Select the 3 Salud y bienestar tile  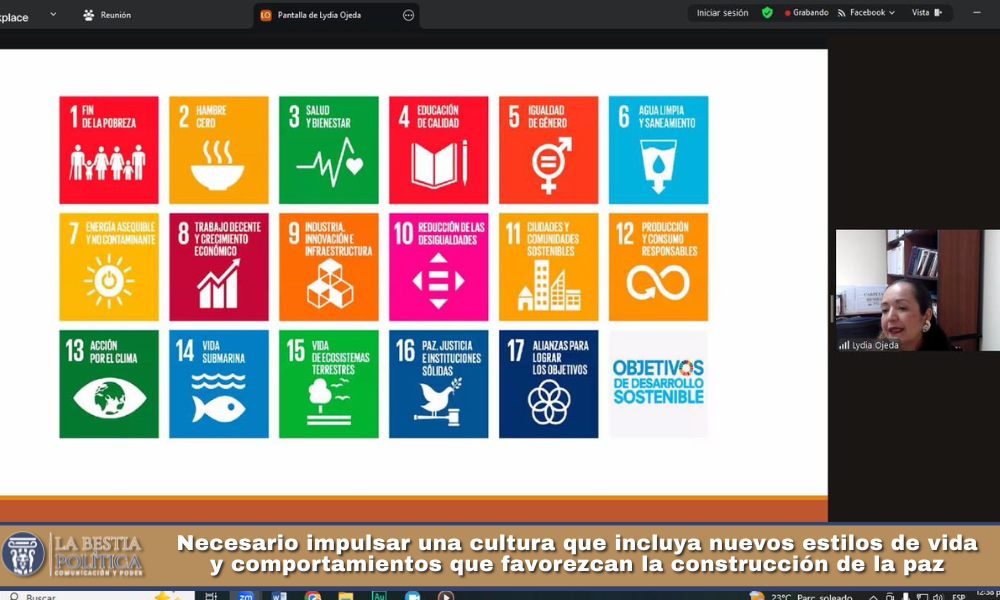[x=328, y=150]
